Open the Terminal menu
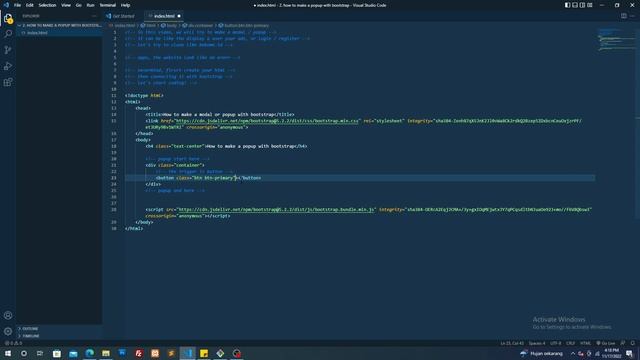640x360 pixels. coord(108,5)
